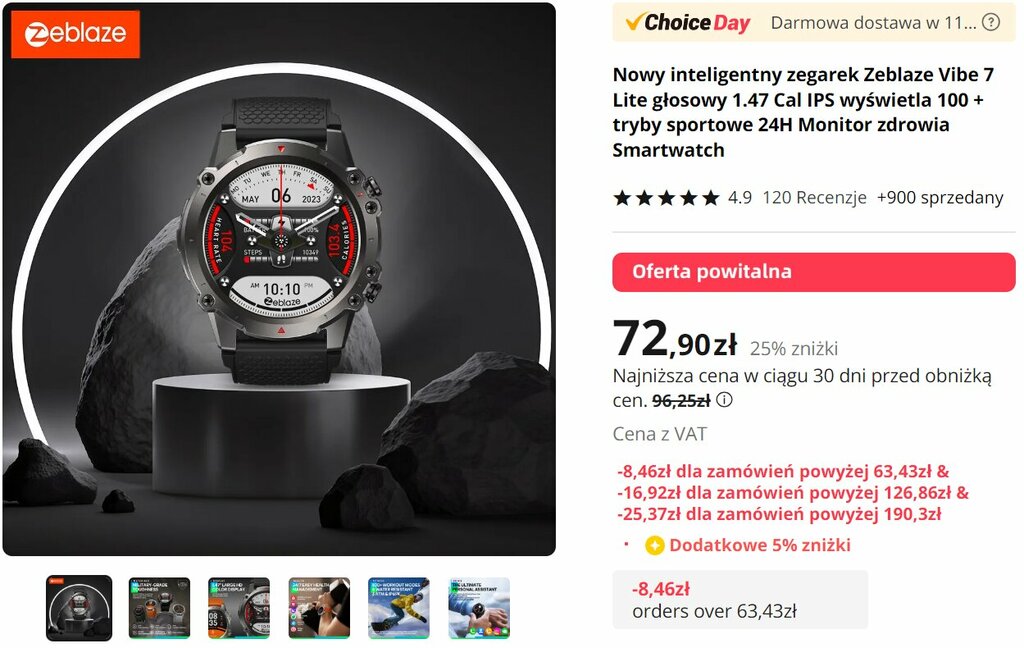Select the snowboarder workout modes thumbnail

click(x=399, y=608)
